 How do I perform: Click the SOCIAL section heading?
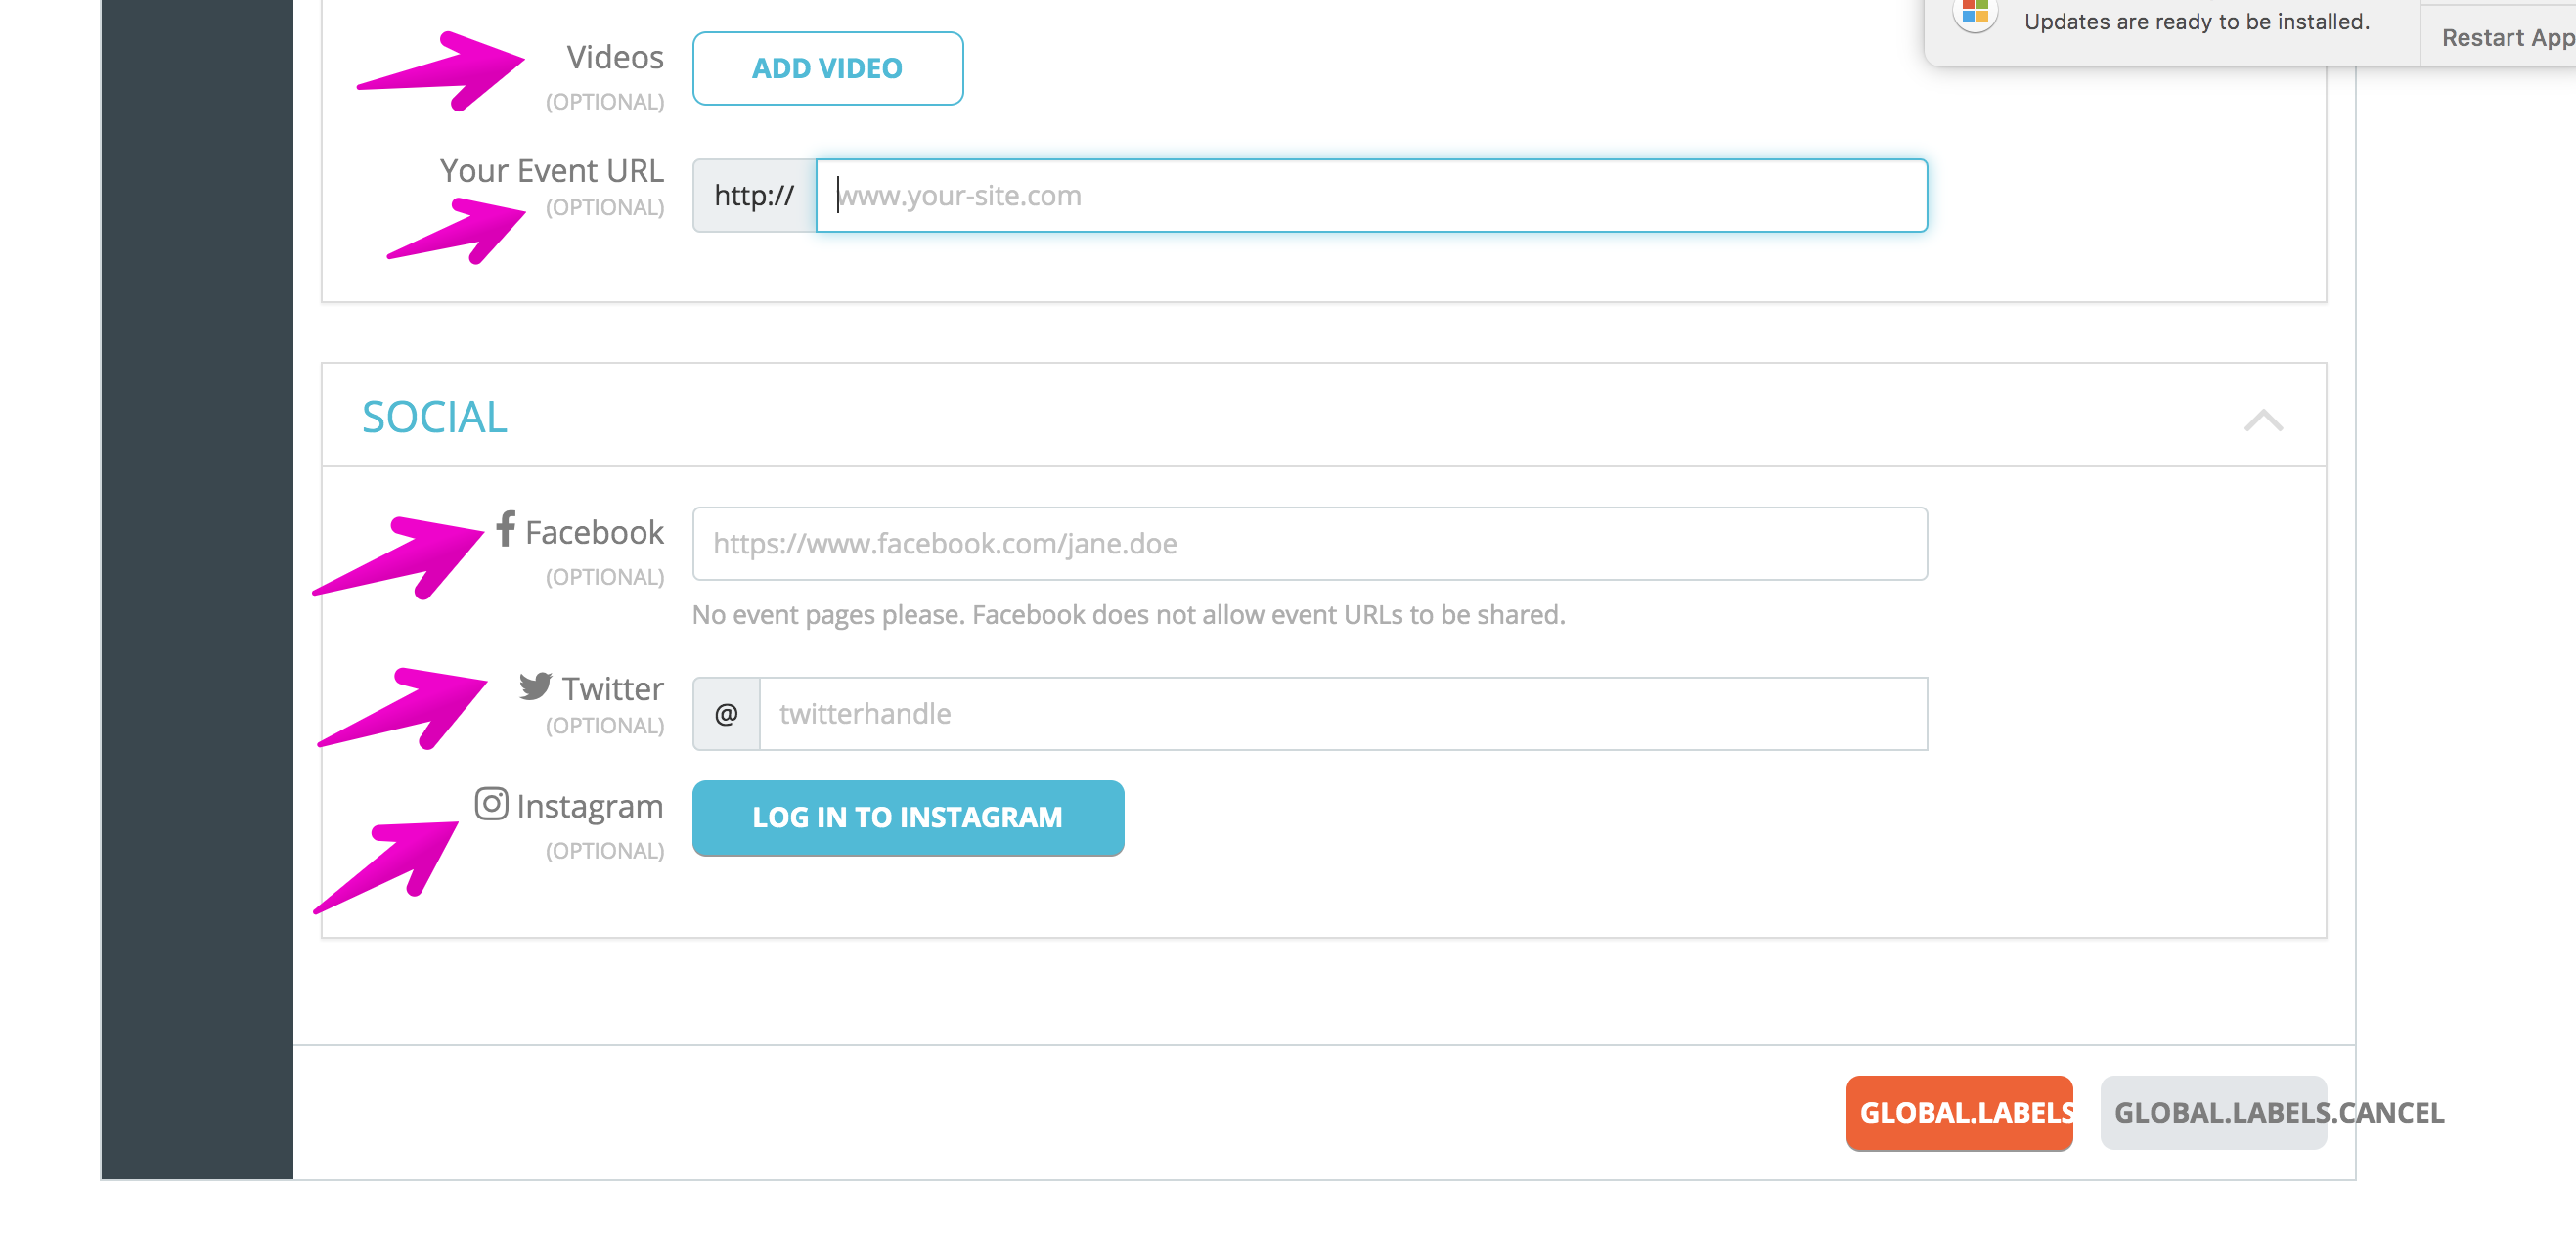tap(434, 417)
